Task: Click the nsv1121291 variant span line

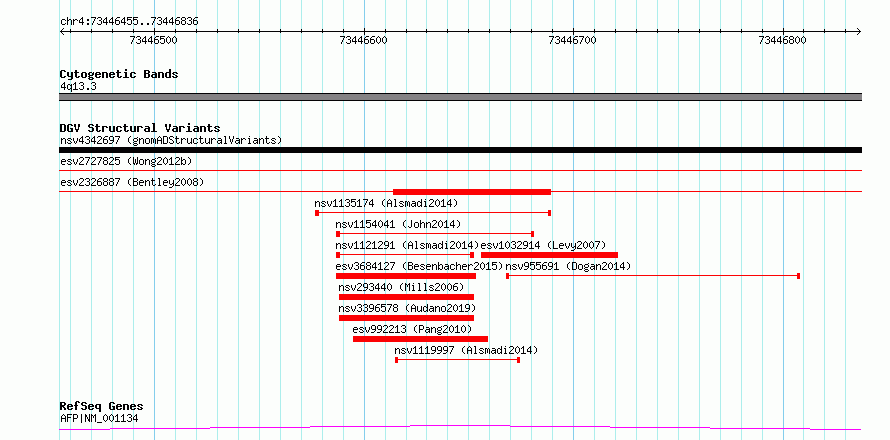Action: (x=405, y=255)
